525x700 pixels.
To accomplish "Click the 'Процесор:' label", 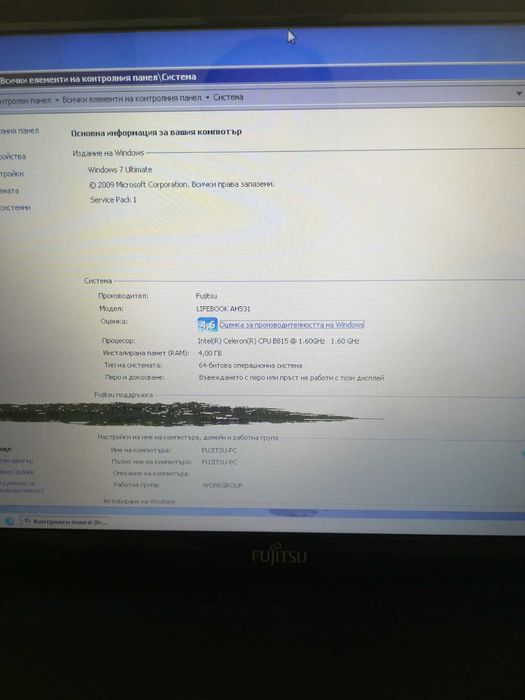I will (x=118, y=341).
